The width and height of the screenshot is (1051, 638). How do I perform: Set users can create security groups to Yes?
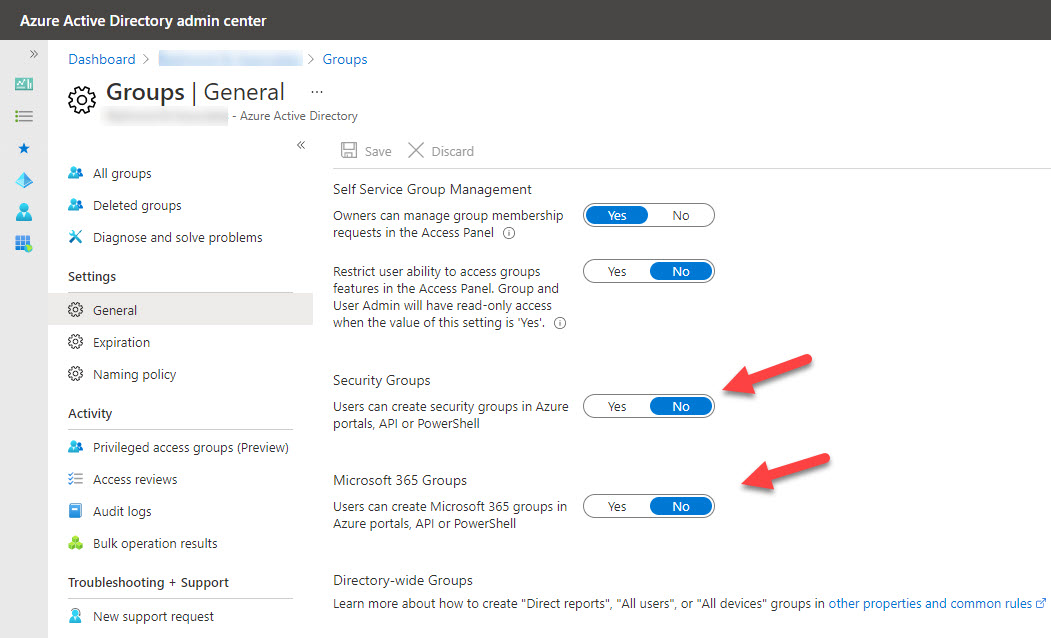(x=617, y=406)
